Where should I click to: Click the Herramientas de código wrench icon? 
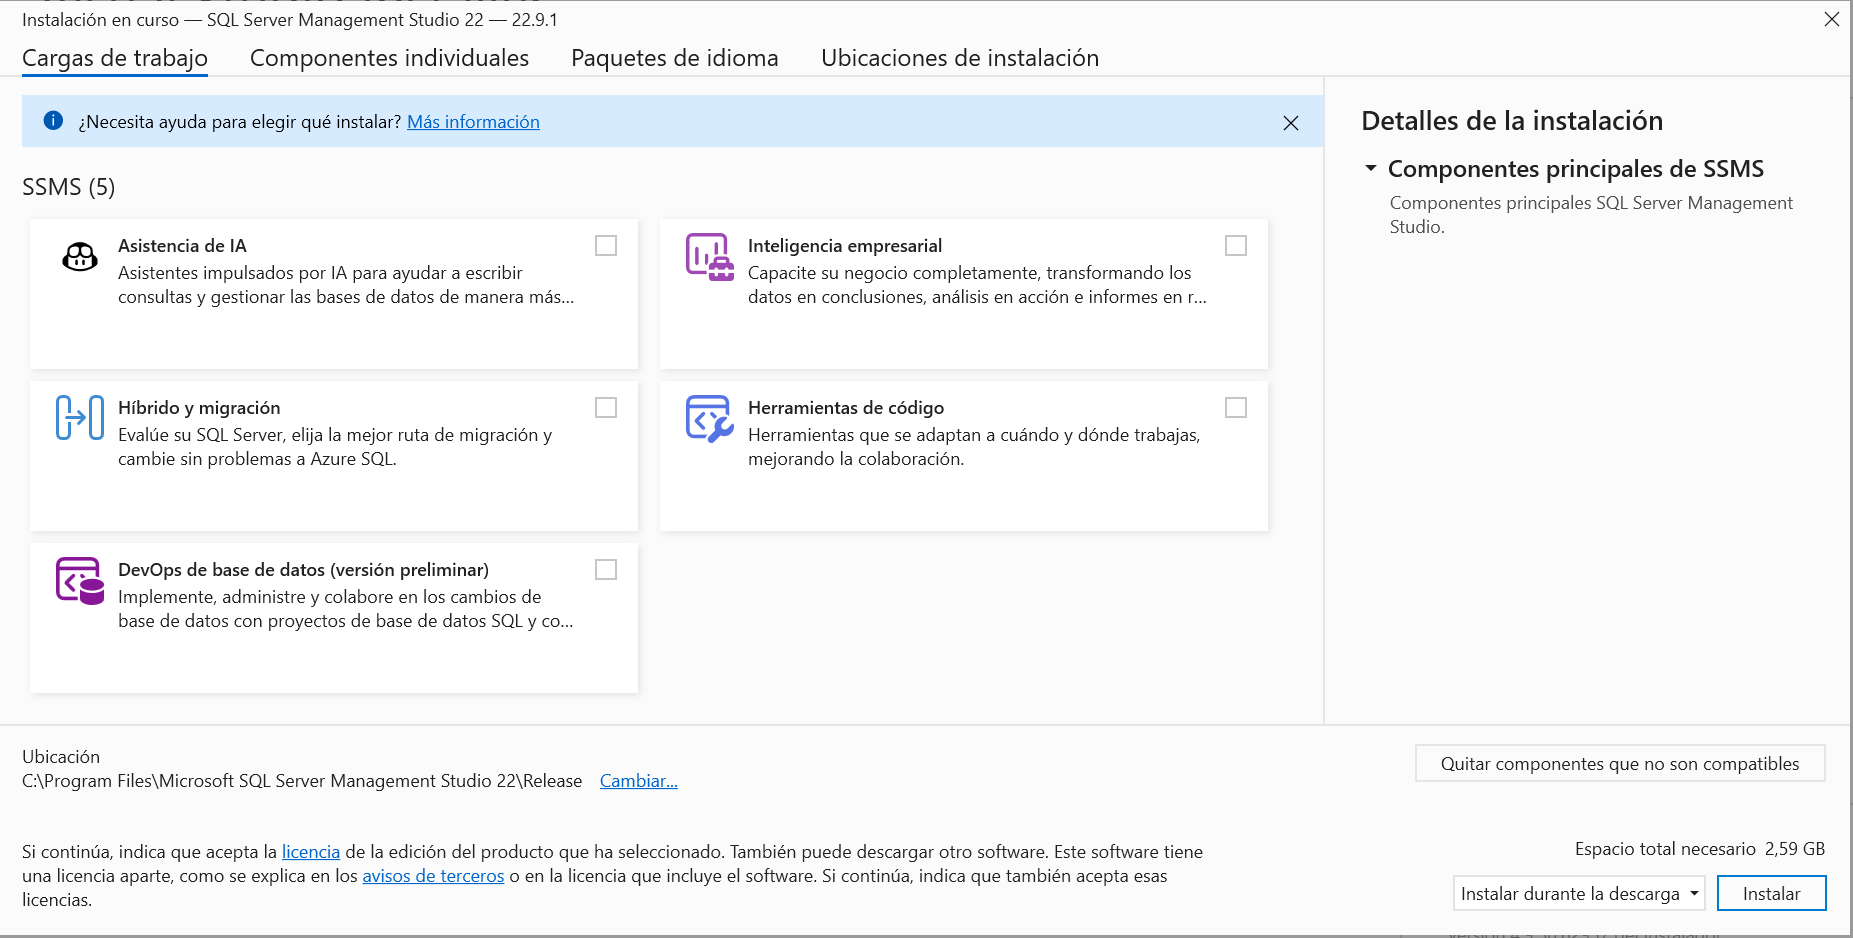[x=710, y=418]
